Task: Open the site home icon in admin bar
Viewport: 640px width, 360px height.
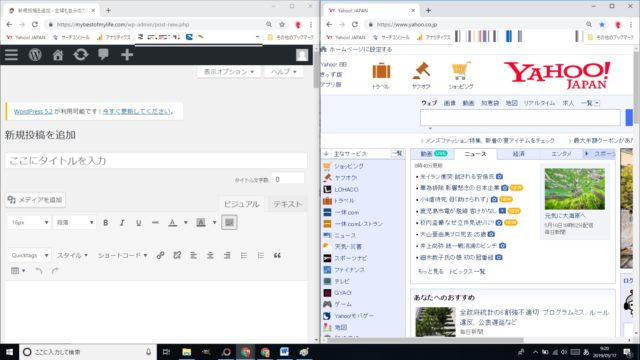Action: pos(58,55)
